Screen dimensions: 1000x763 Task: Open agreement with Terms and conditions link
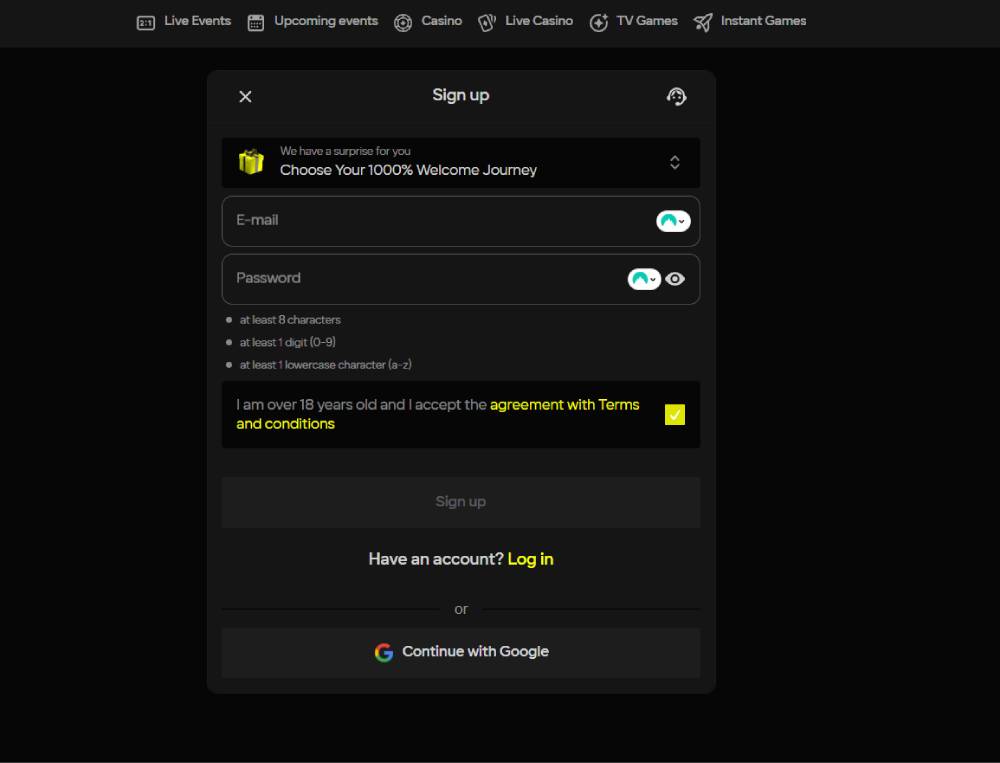[564, 405]
